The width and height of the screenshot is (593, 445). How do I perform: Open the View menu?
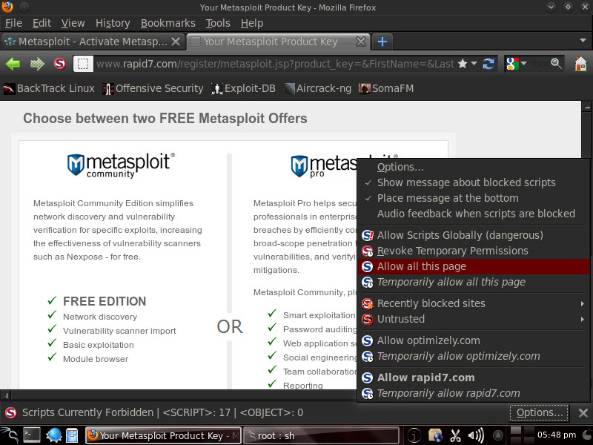(x=73, y=23)
